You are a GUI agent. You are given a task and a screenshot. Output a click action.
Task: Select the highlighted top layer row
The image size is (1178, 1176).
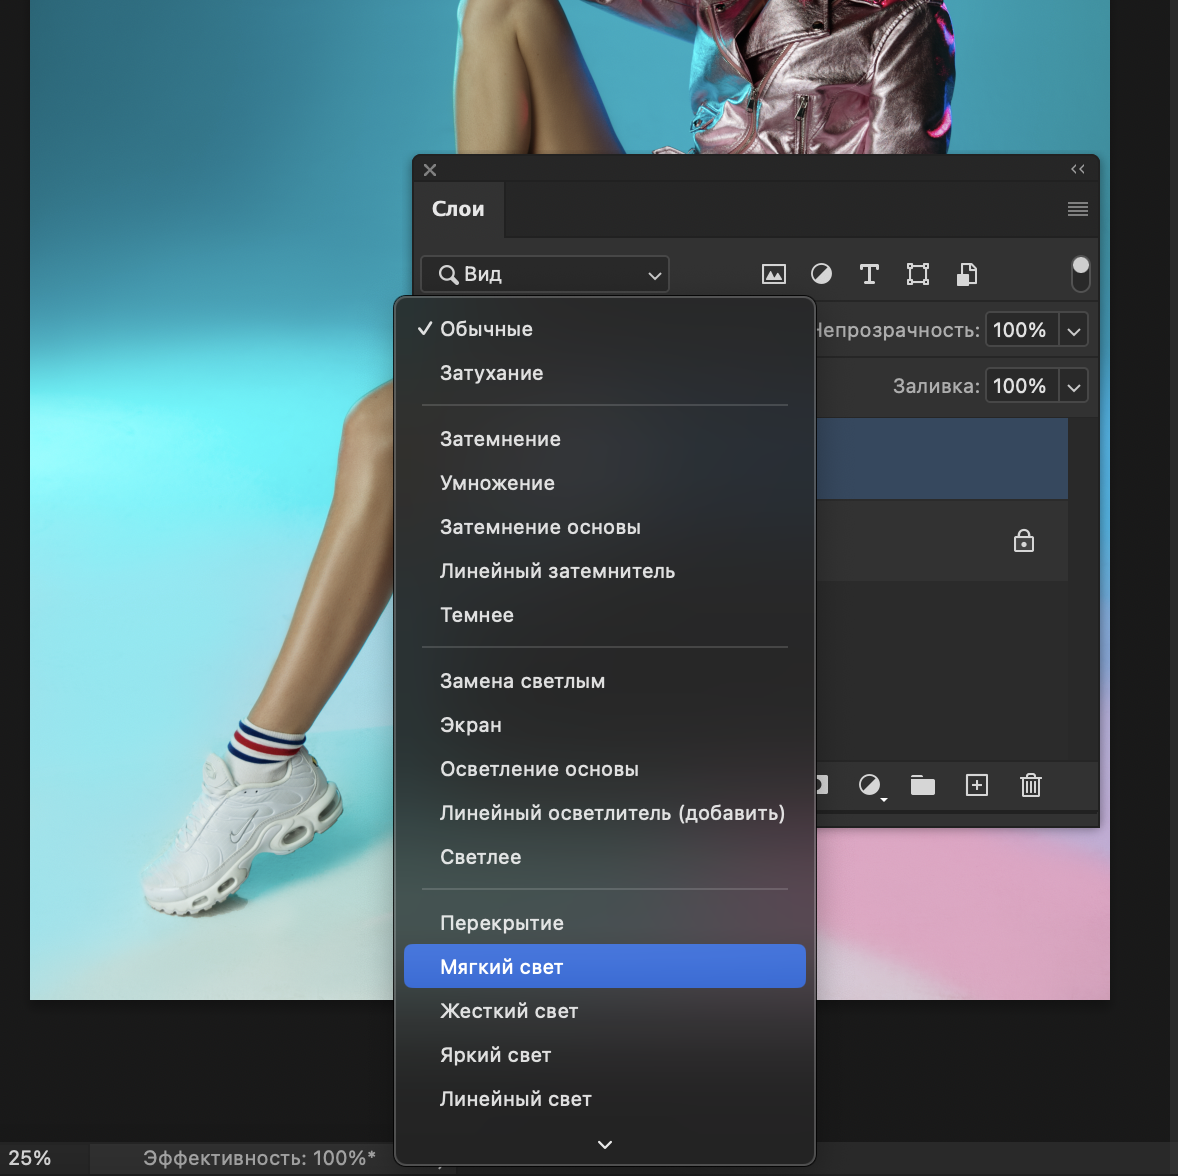click(x=942, y=459)
